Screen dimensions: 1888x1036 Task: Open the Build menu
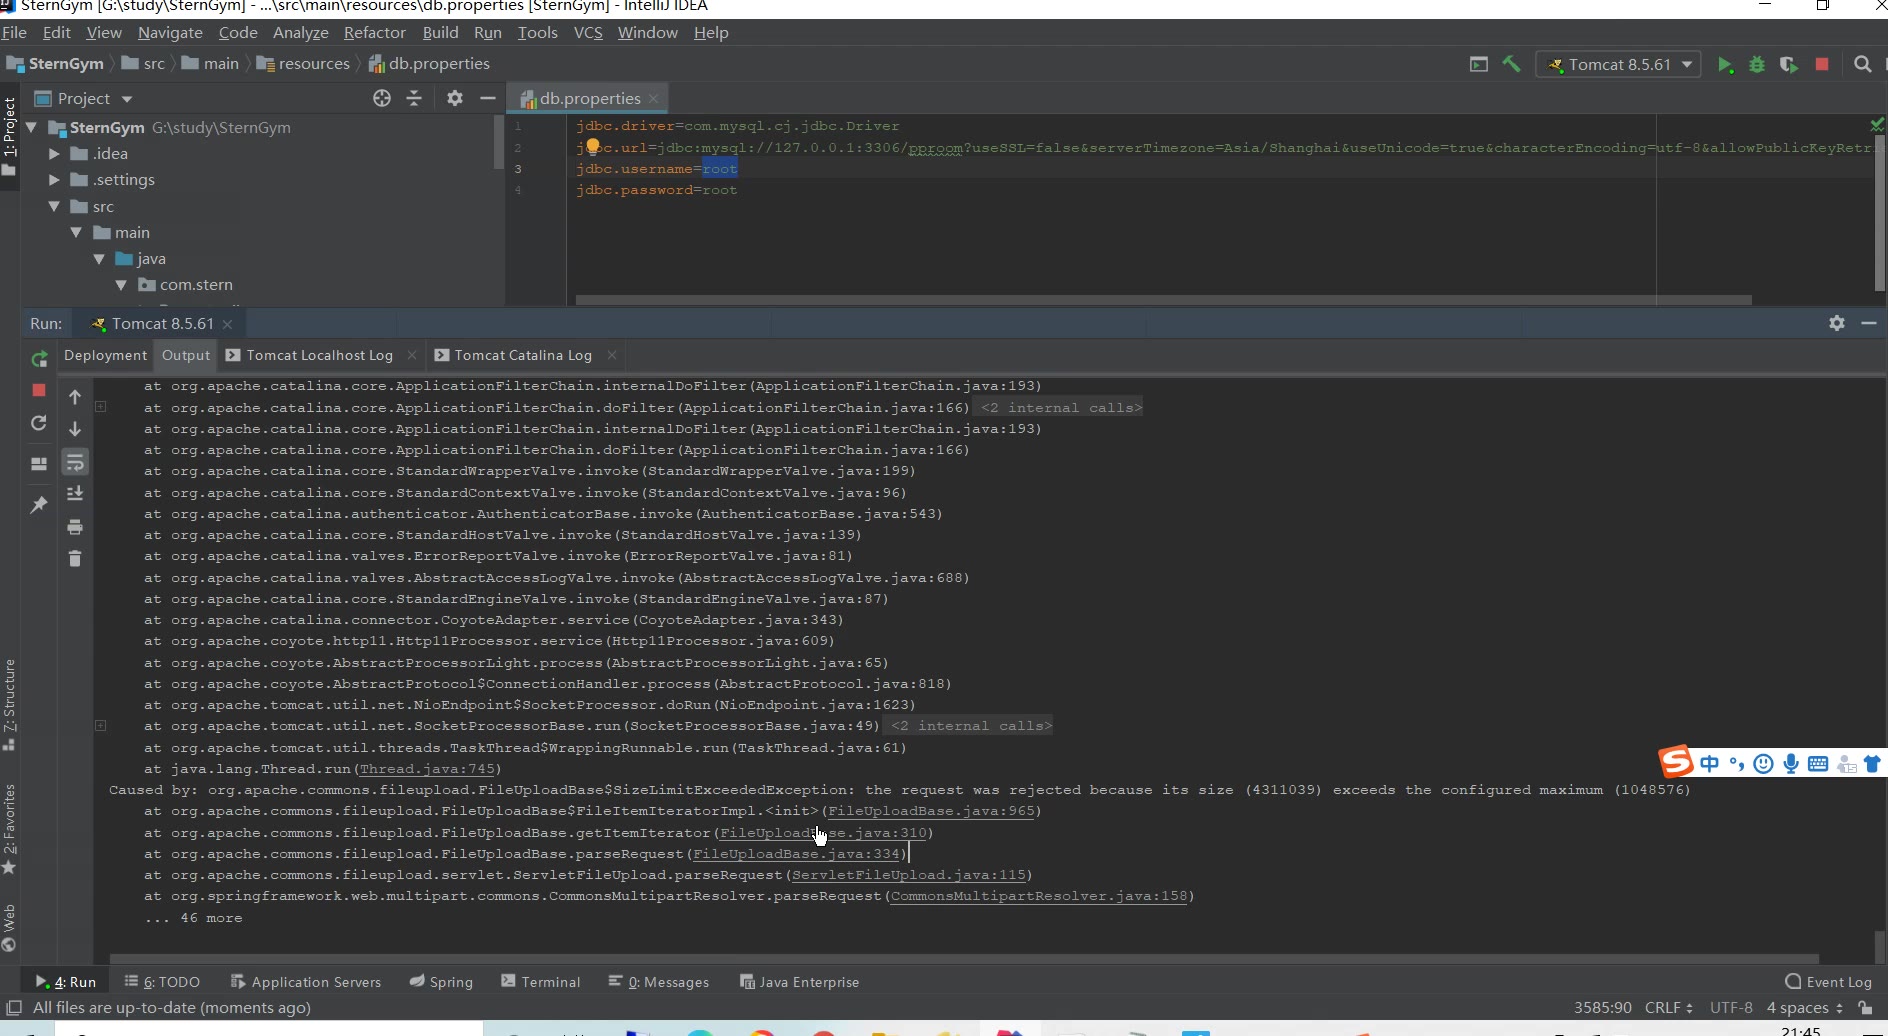click(x=440, y=32)
